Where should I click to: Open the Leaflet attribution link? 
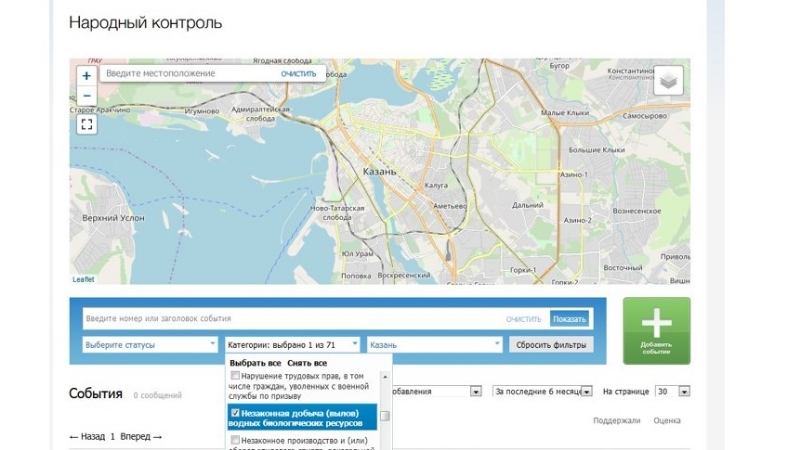point(83,279)
